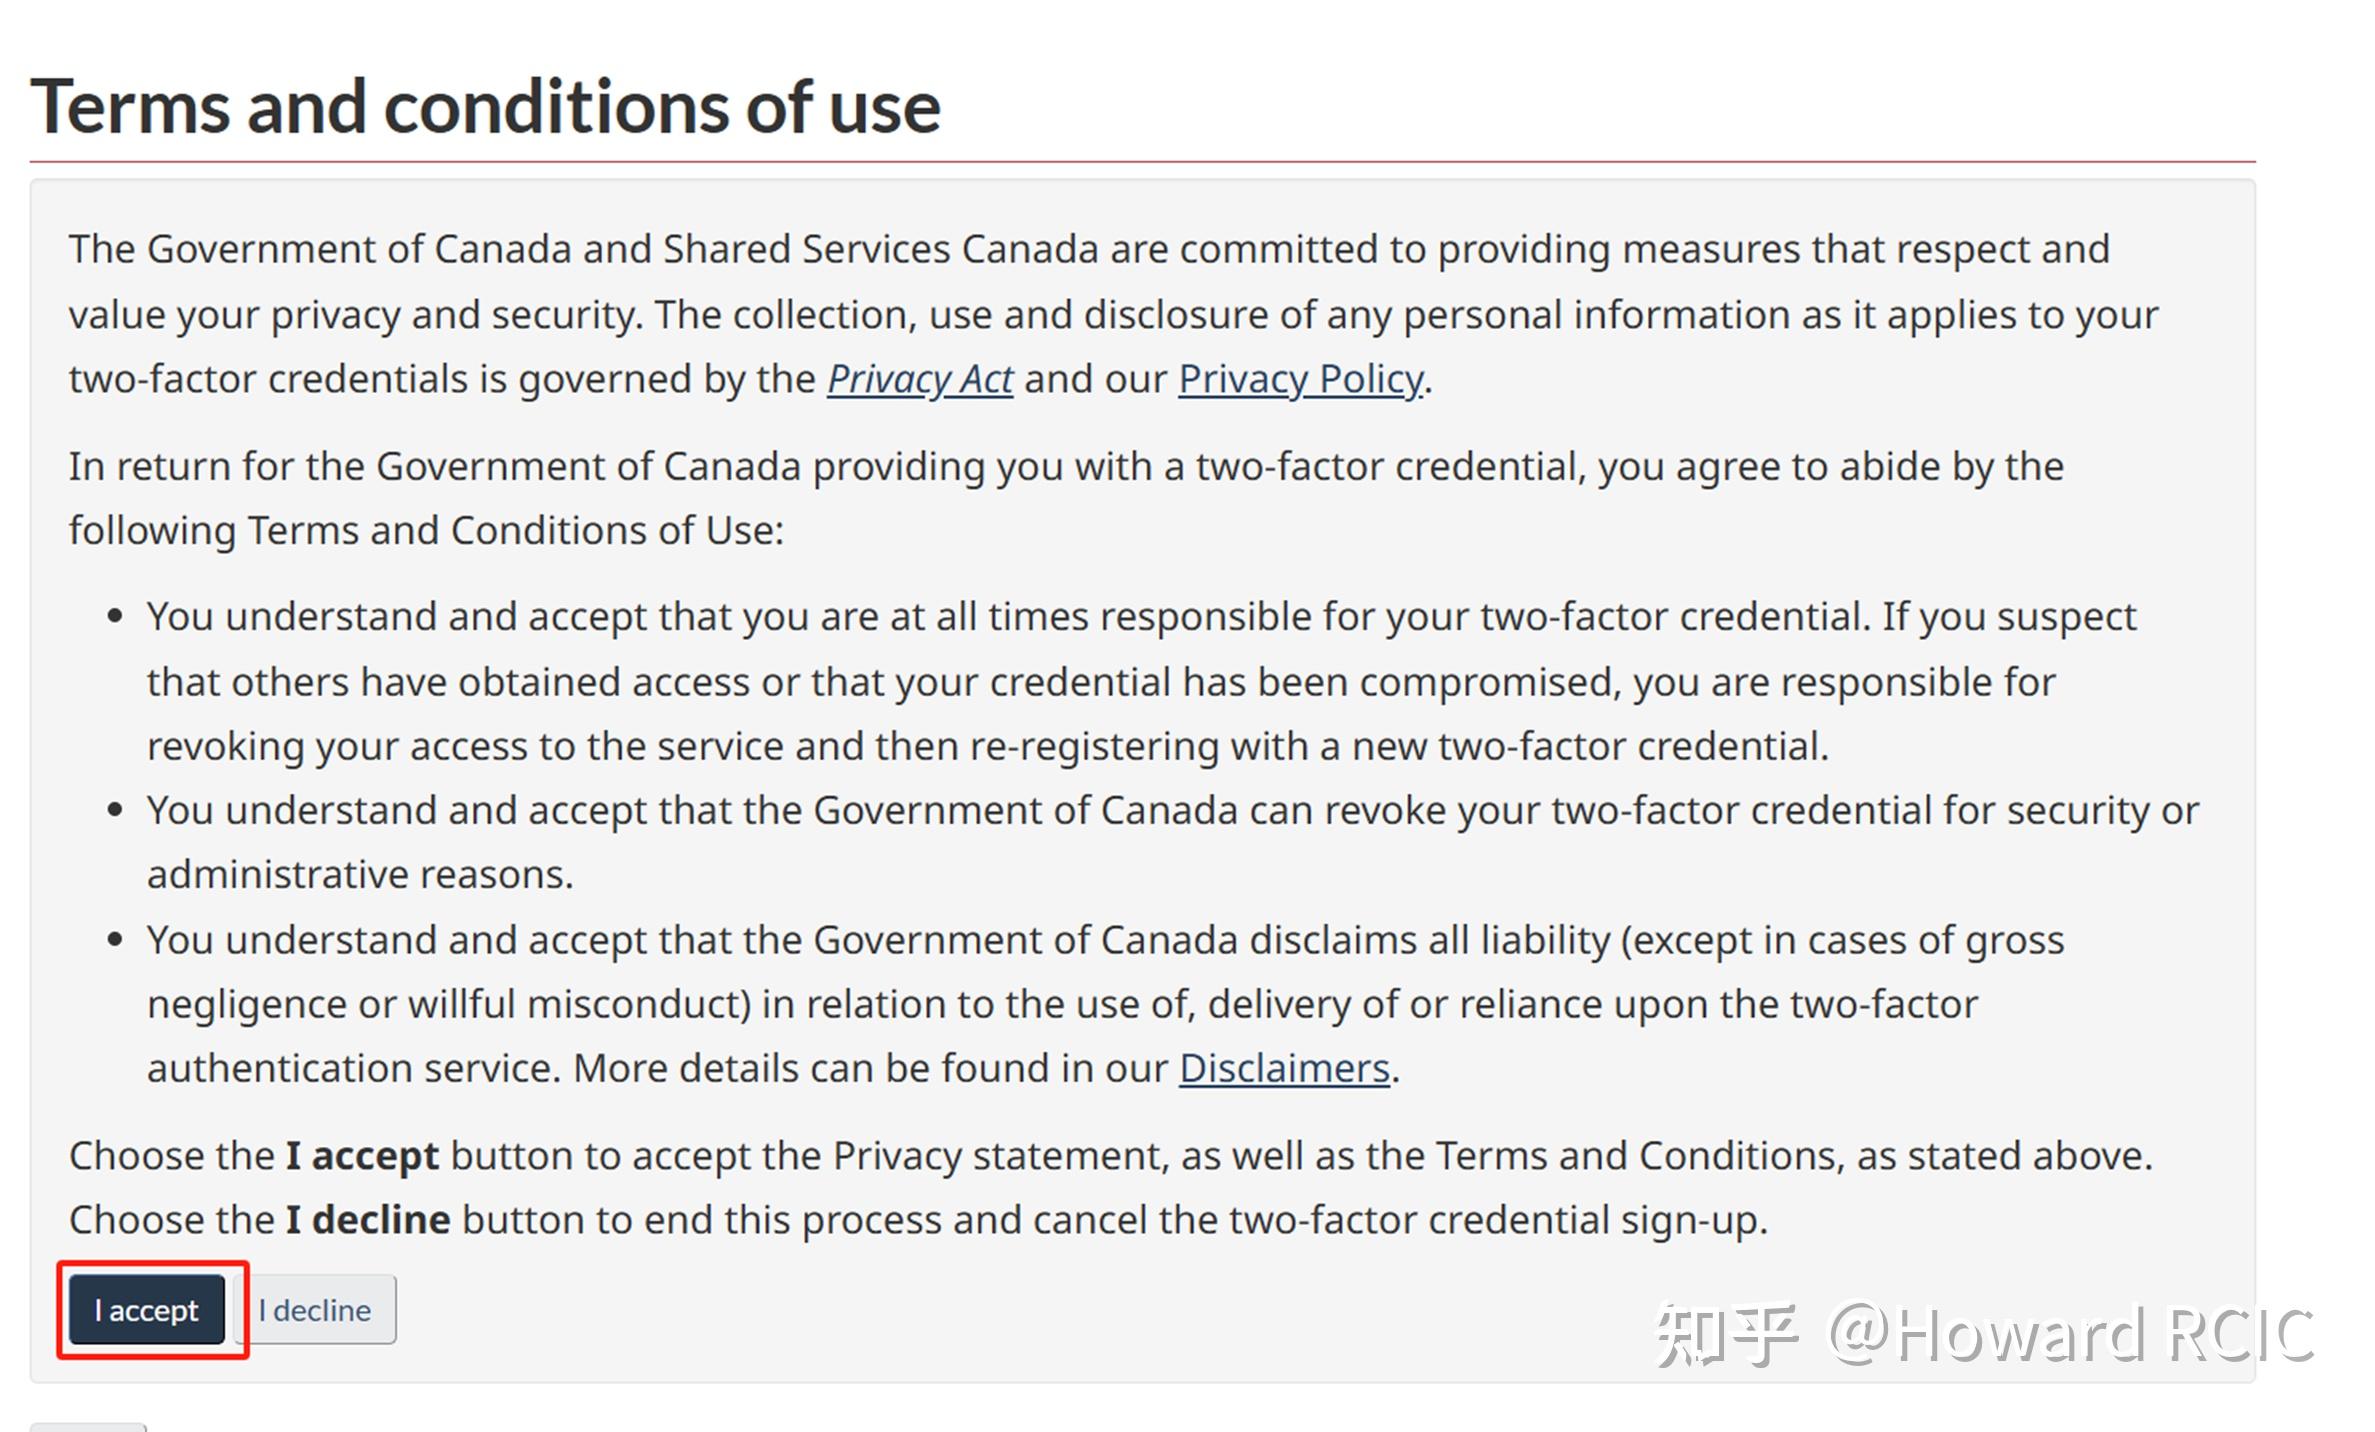Click the Howard RCIC watermark text
2375x1432 pixels.
[2070, 1334]
